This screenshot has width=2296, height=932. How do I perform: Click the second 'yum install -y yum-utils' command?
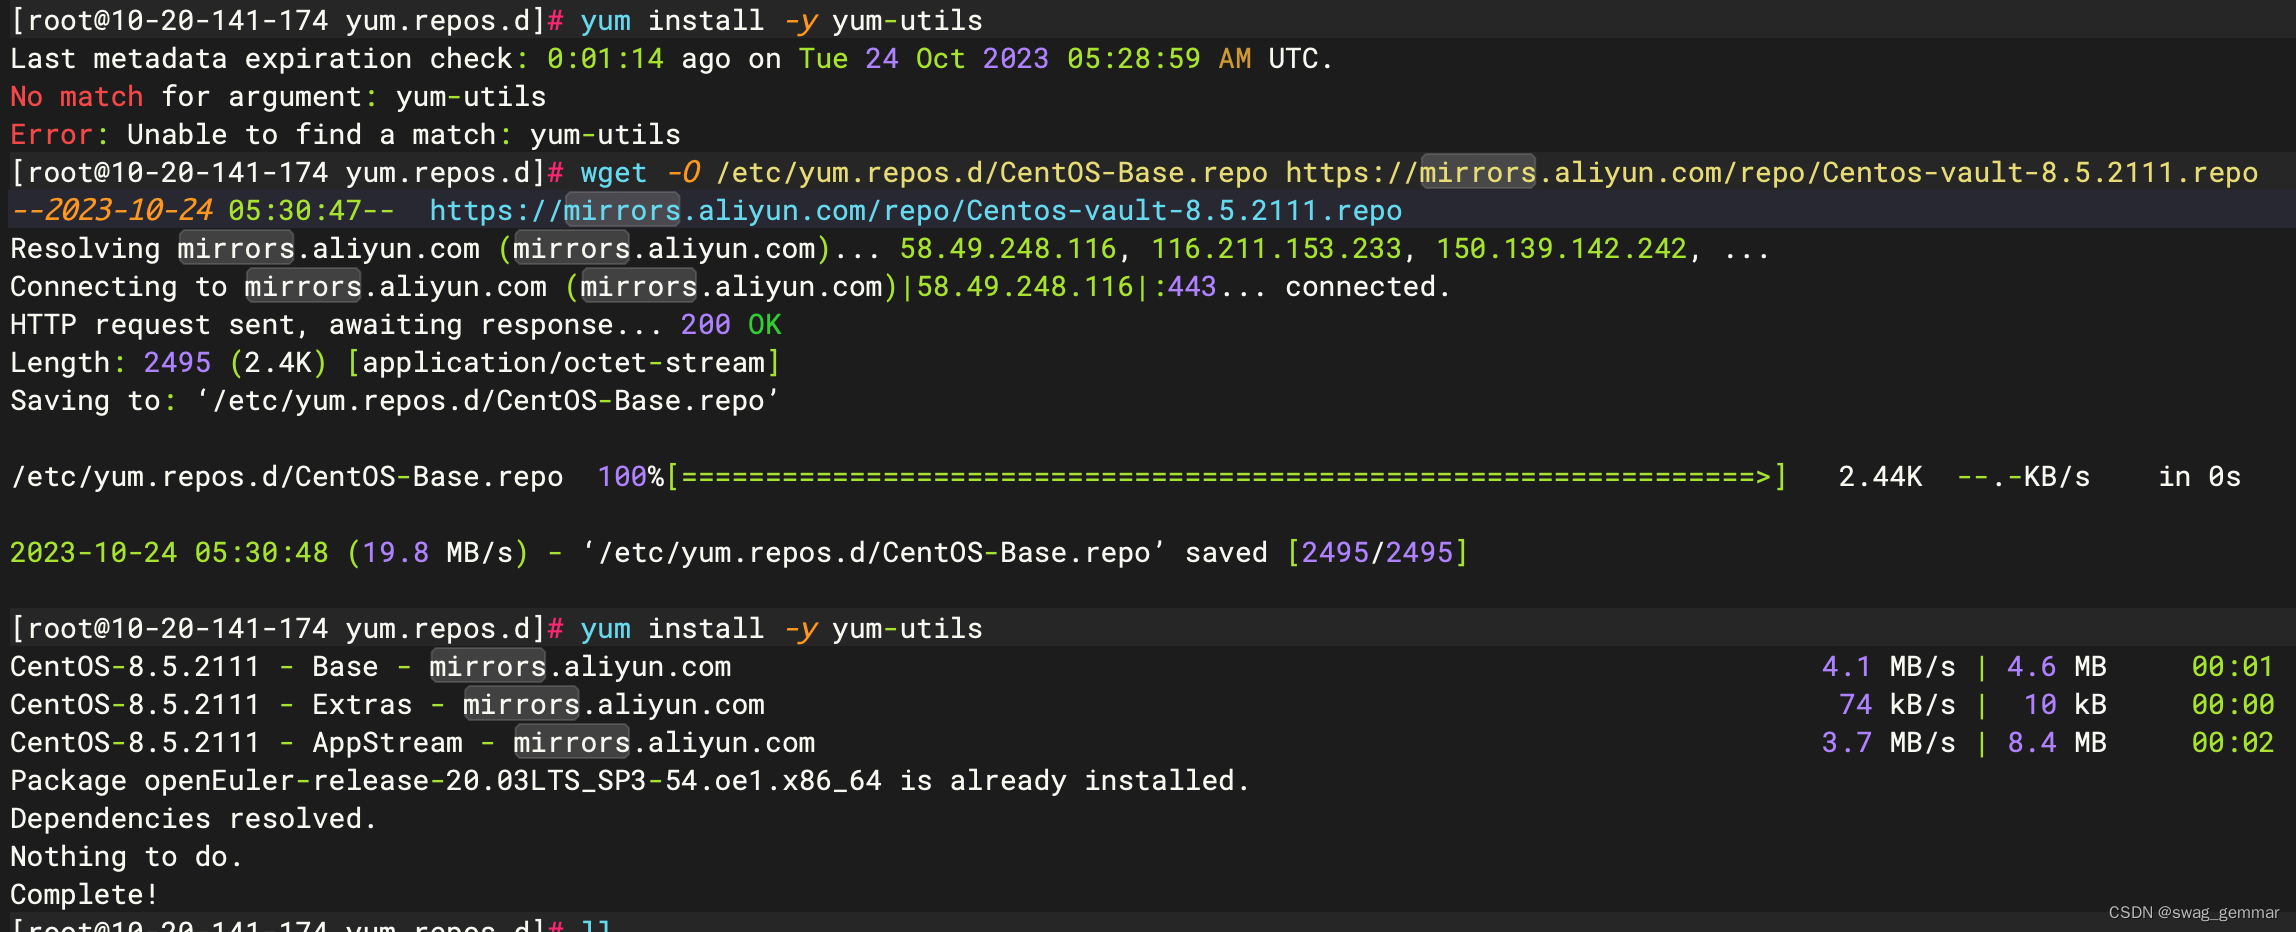coord(781,628)
